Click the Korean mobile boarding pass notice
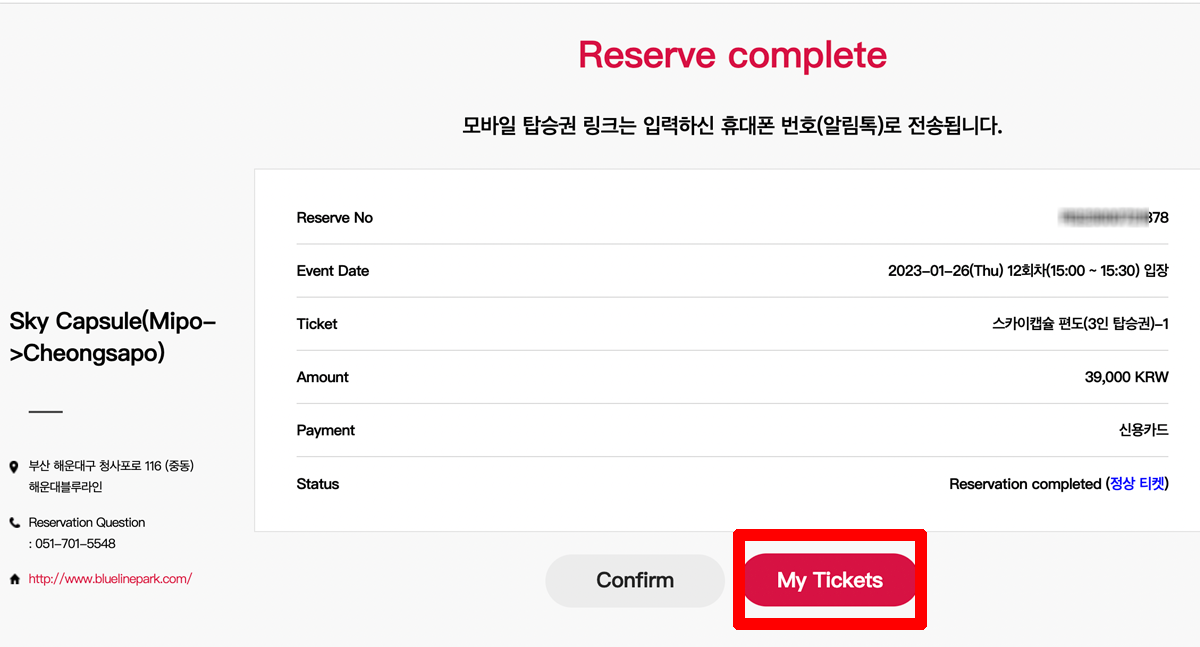Image resolution: width=1200 pixels, height=647 pixels. coord(732,127)
